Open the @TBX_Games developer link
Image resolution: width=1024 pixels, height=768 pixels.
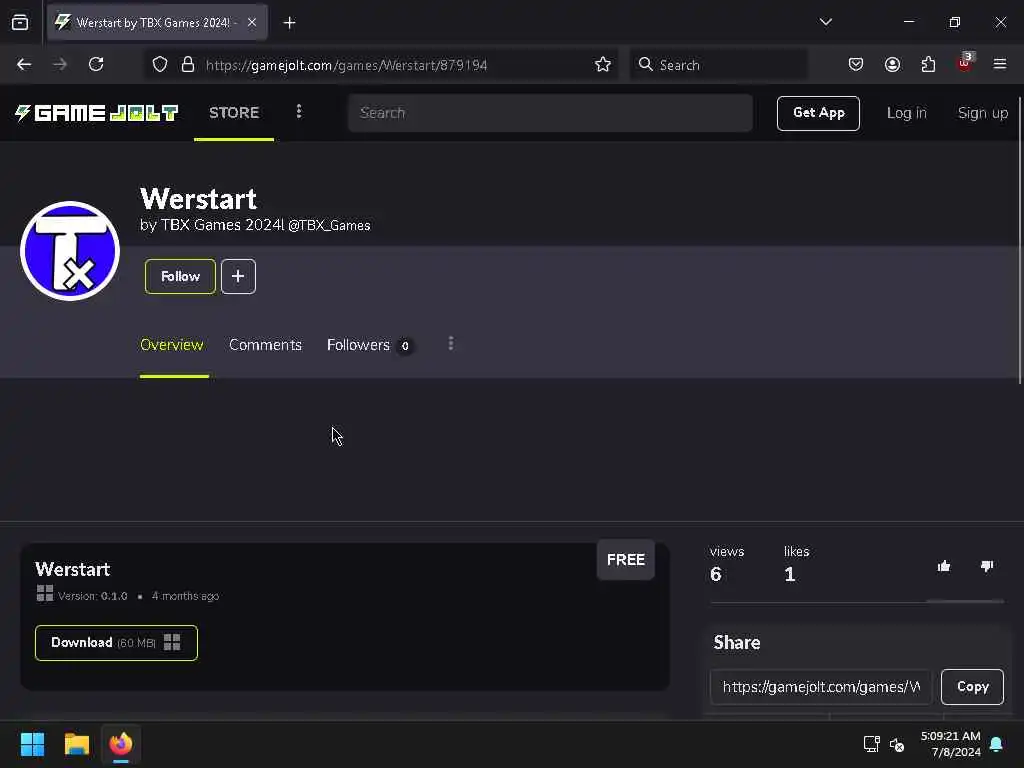[x=329, y=225]
